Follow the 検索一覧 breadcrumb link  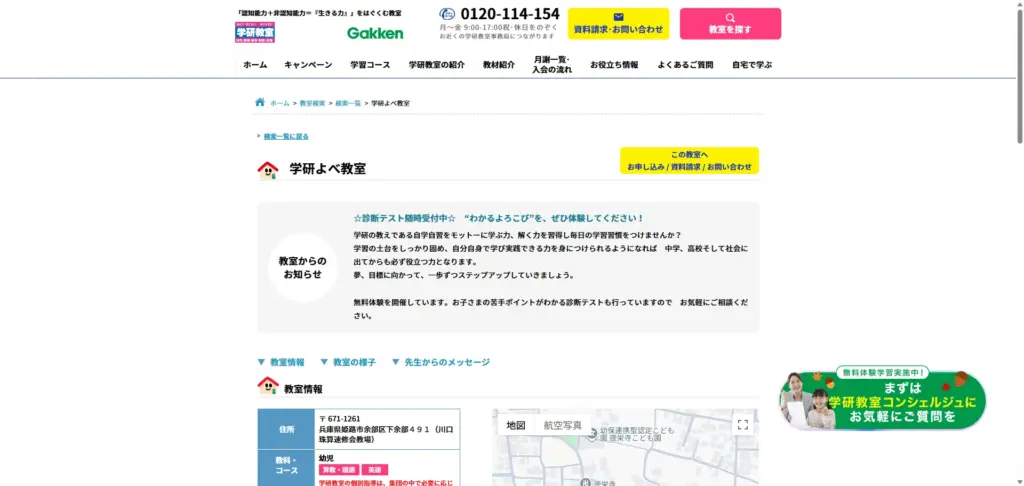click(348, 103)
